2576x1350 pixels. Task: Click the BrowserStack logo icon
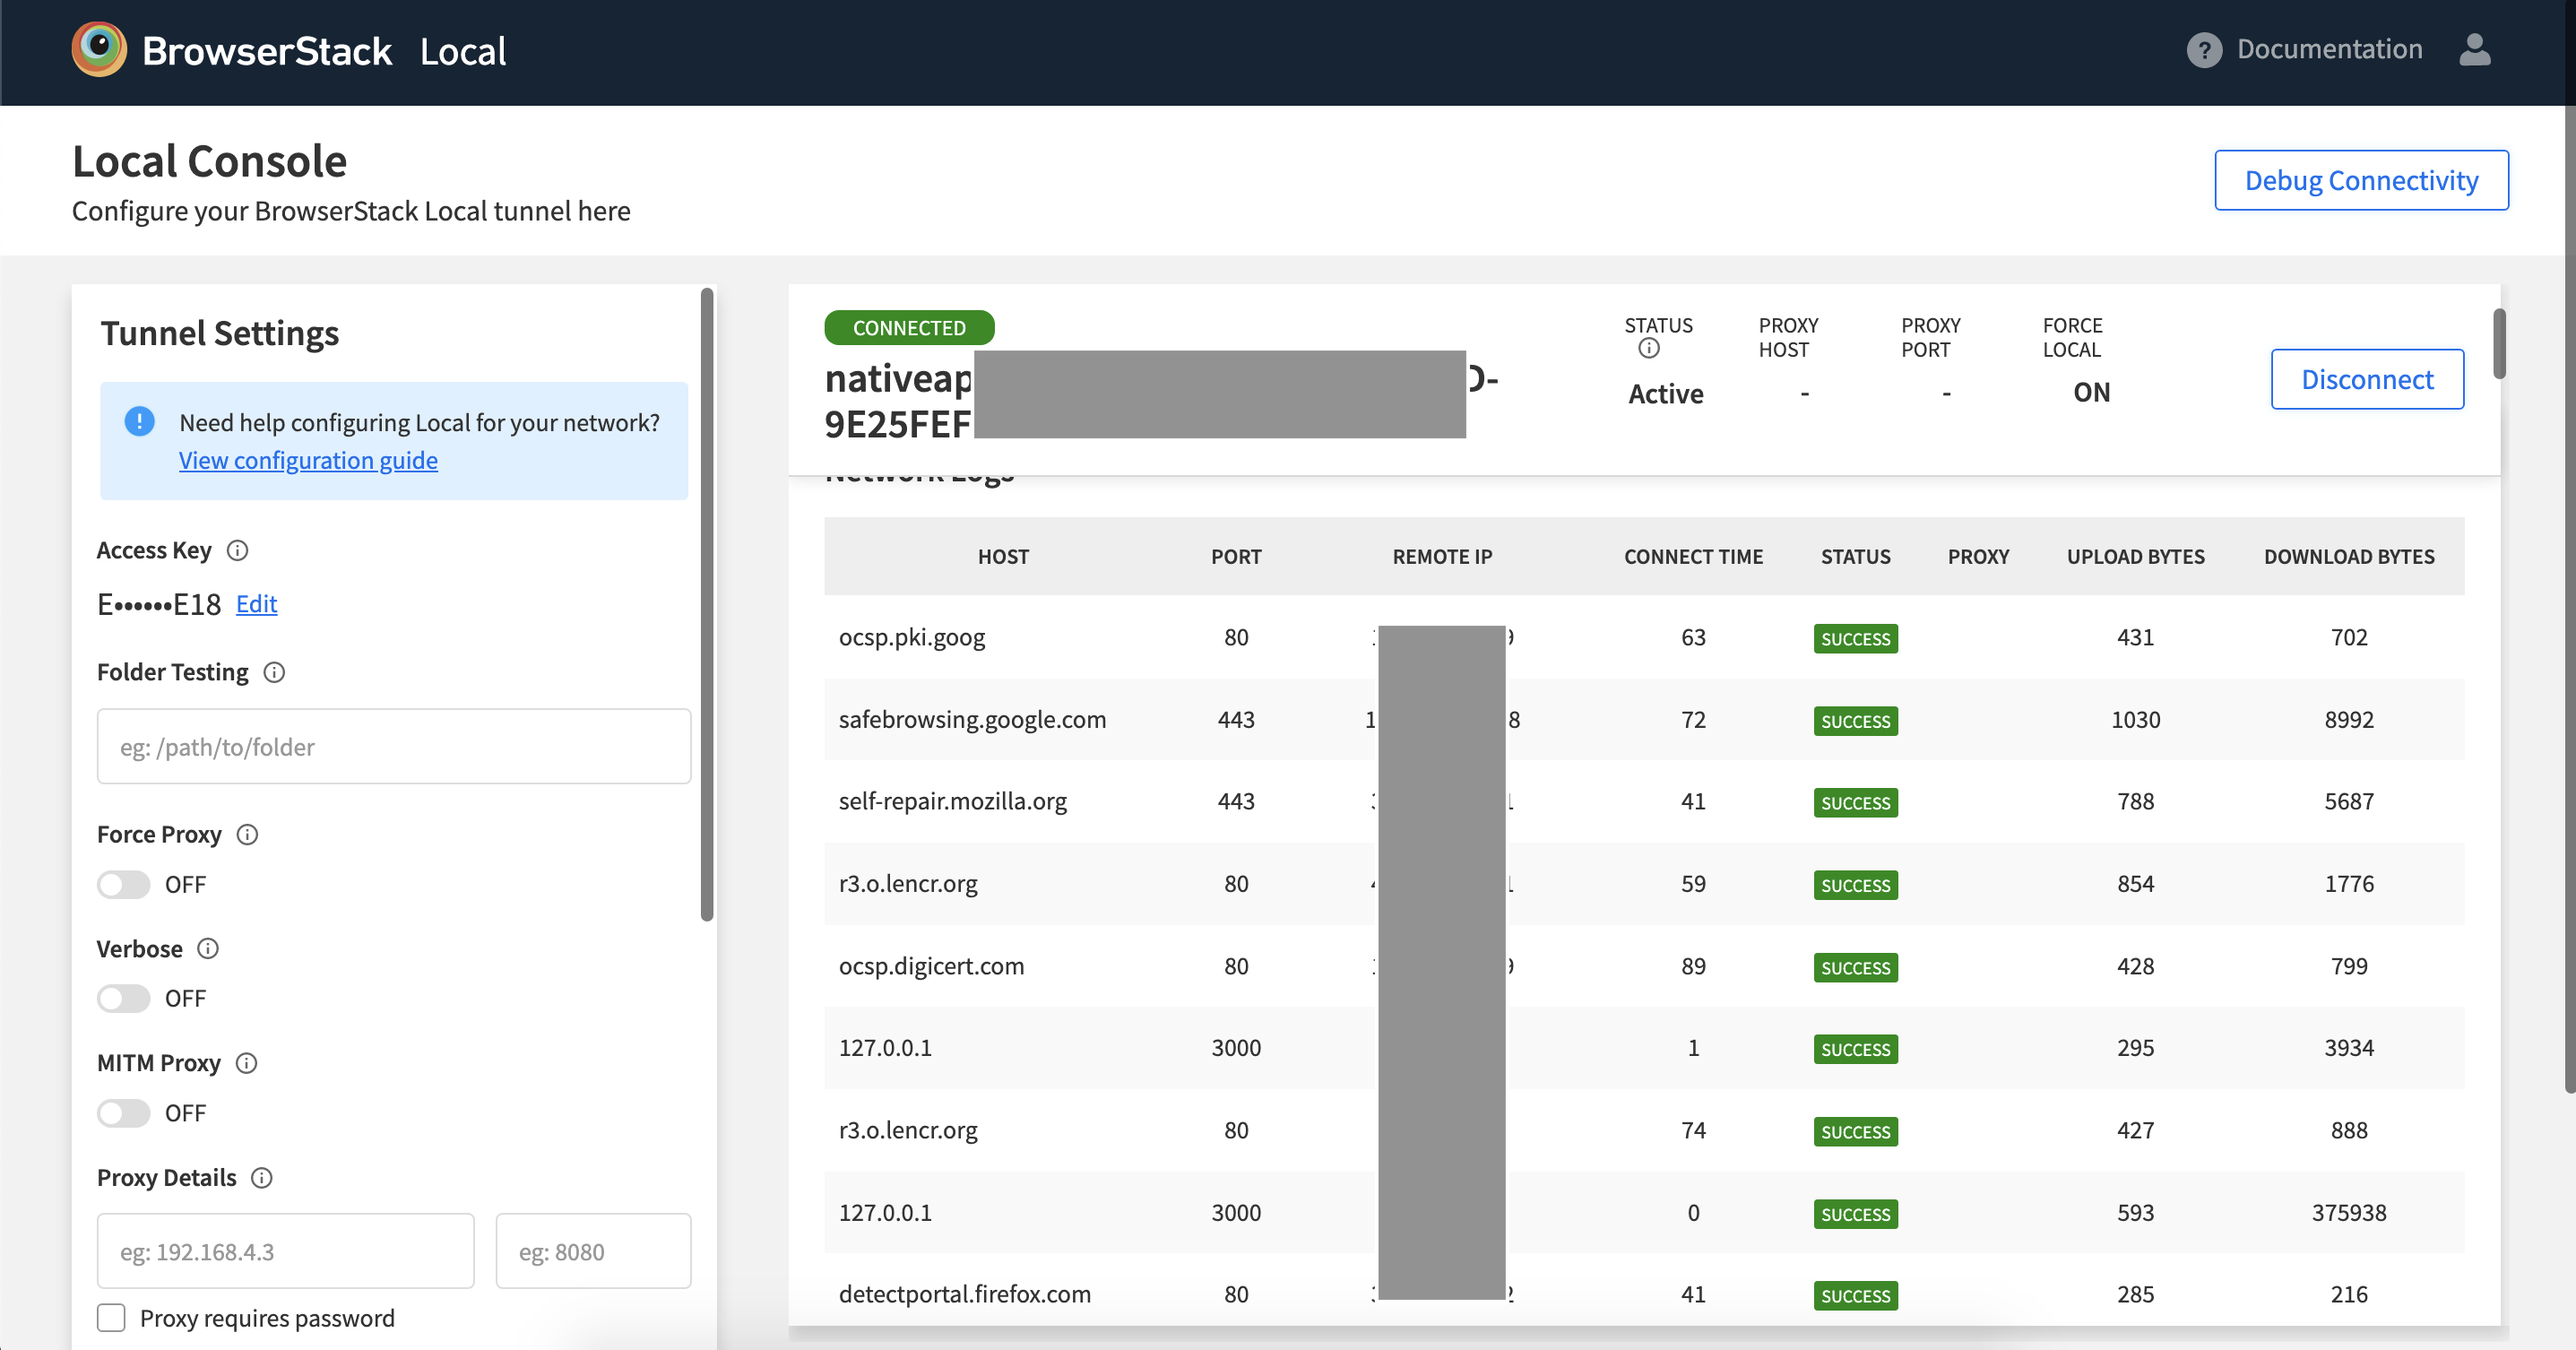pos(99,49)
